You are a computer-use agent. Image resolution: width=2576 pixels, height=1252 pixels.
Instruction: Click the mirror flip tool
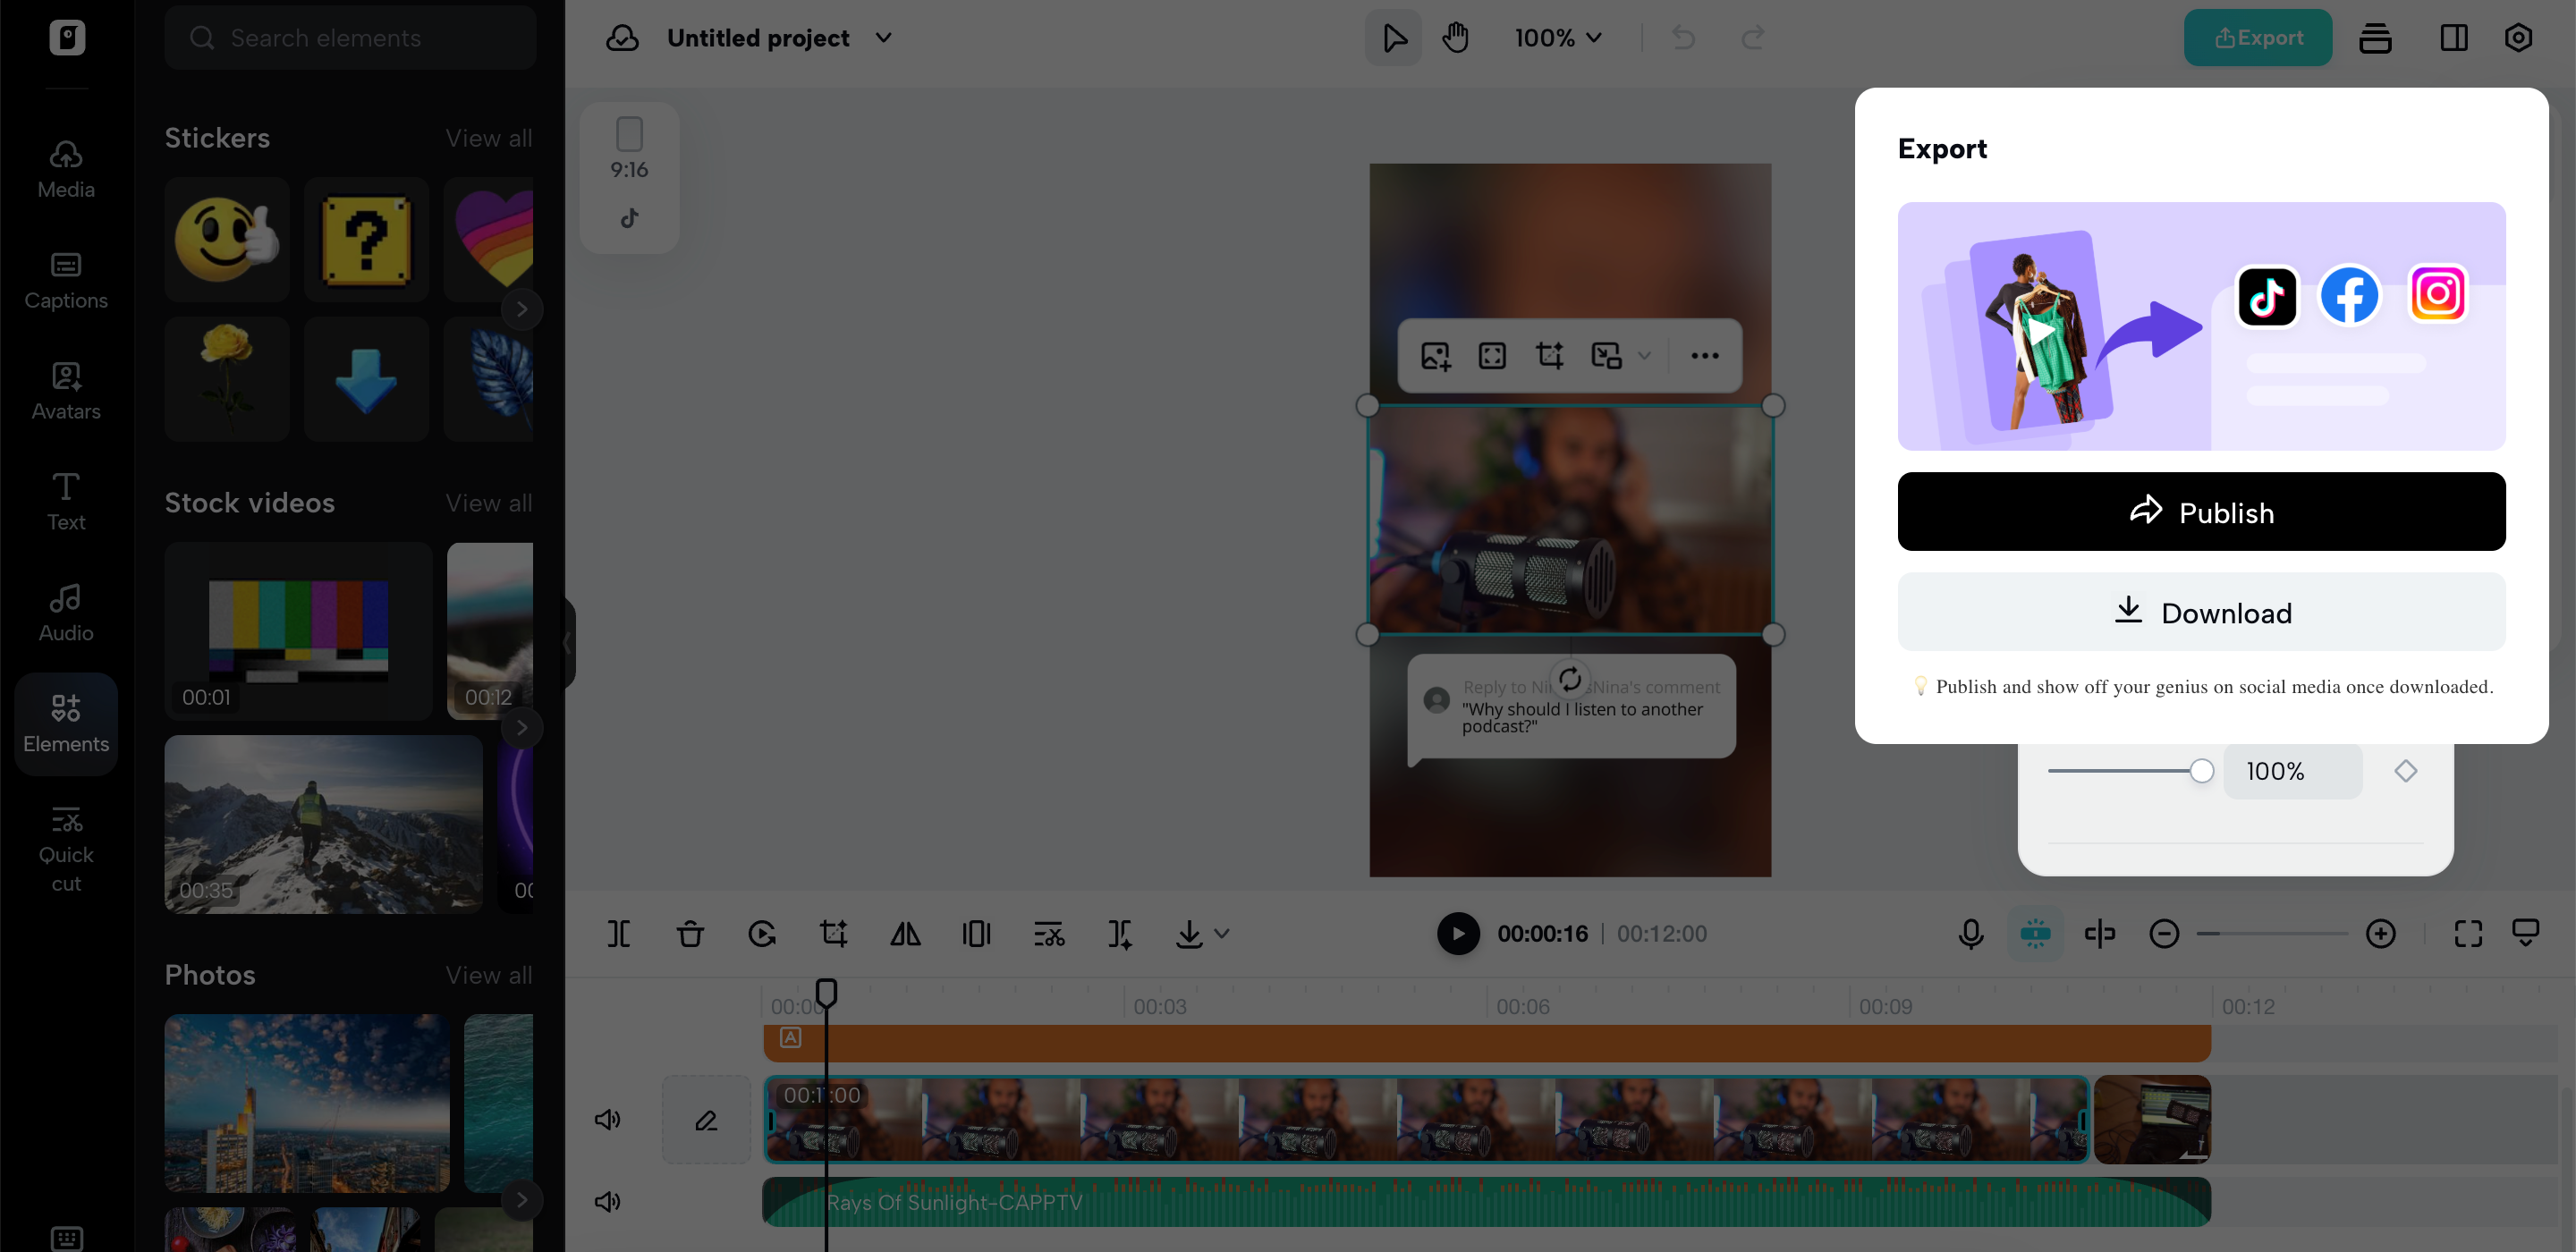click(x=905, y=934)
